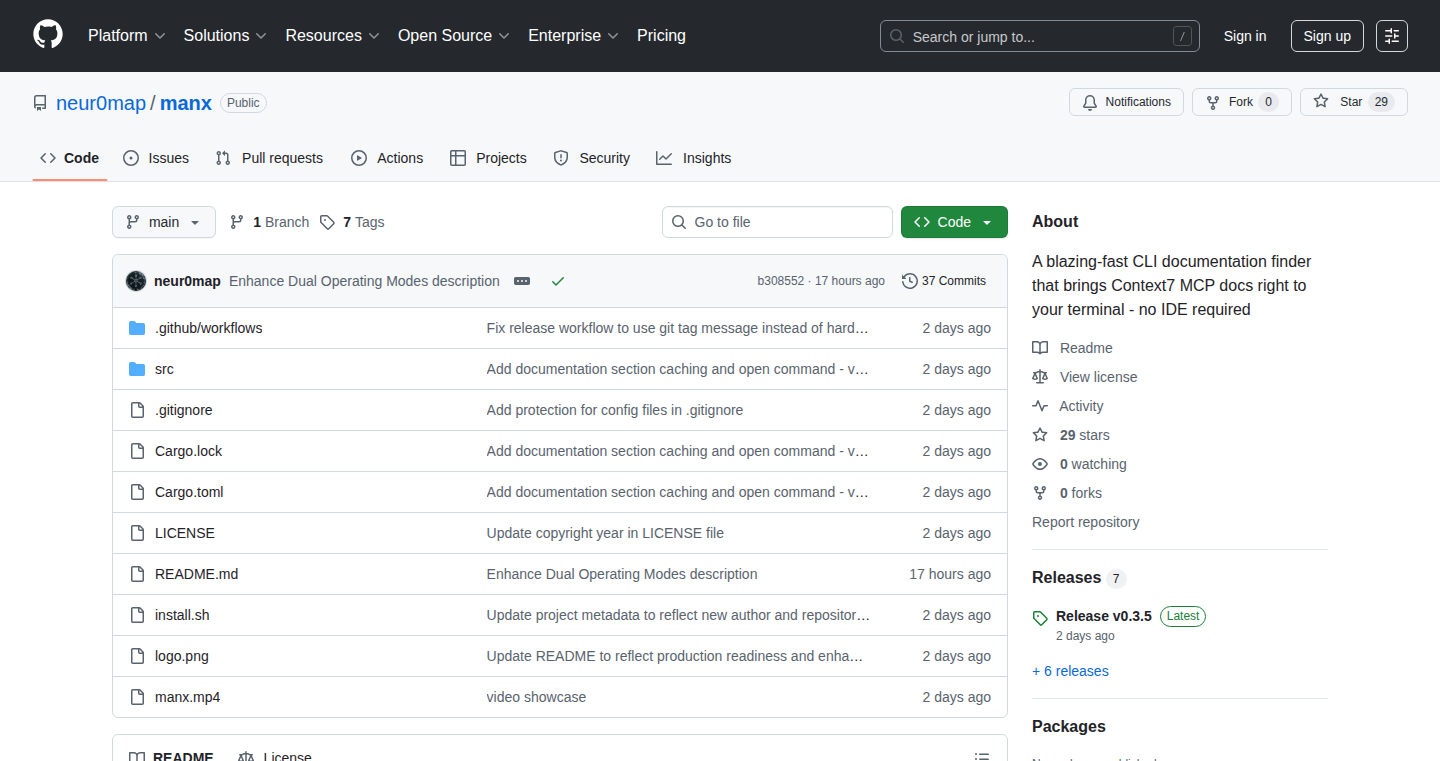This screenshot has width=1440, height=761.
Task: Open 'Update copyright year in LICENSE file' commit
Action: coord(605,533)
